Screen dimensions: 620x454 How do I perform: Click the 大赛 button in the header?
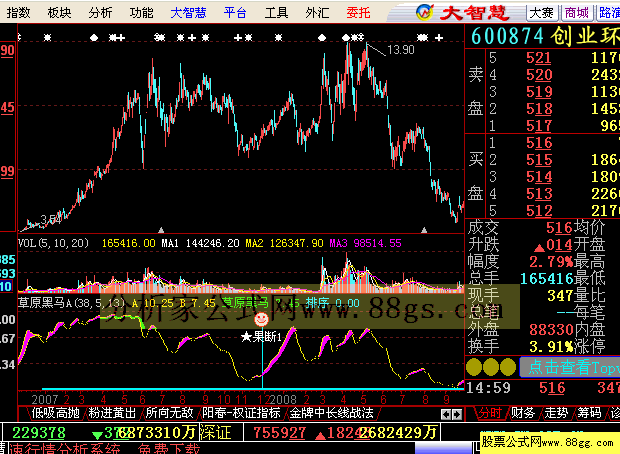pos(541,13)
